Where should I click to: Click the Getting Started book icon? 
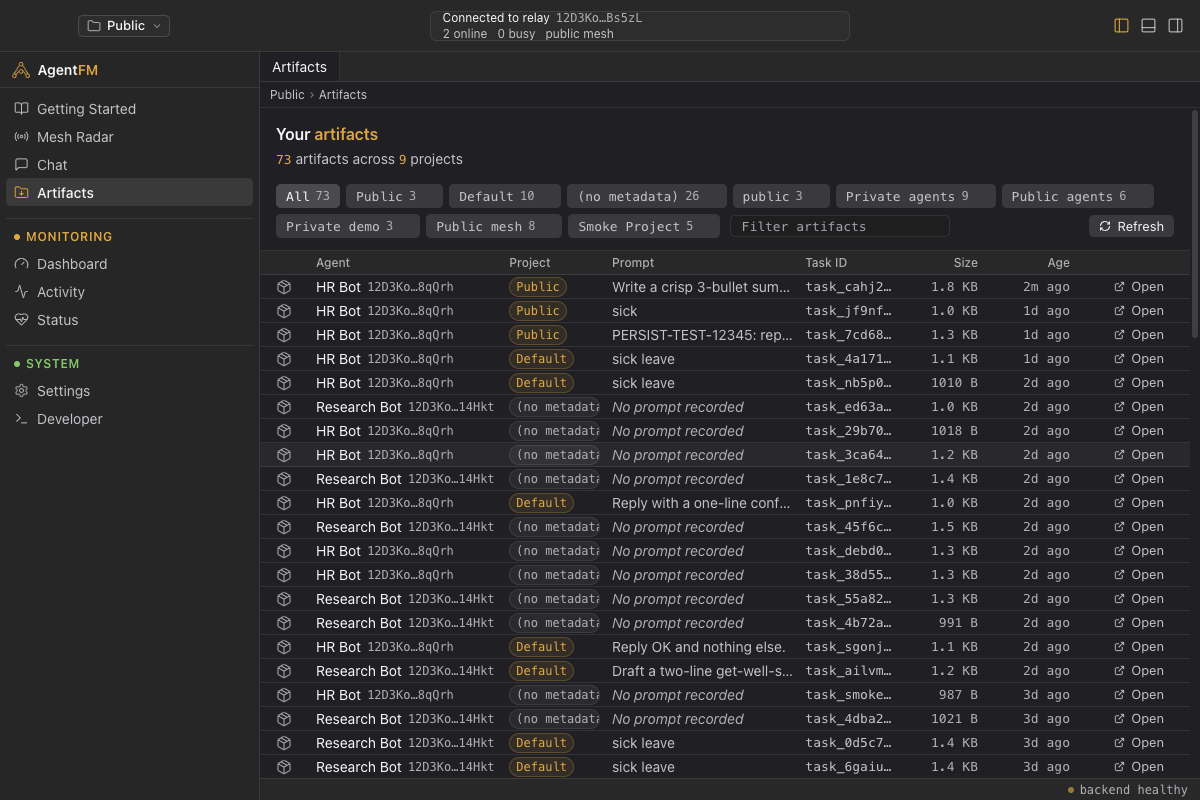pyautogui.click(x=21, y=109)
